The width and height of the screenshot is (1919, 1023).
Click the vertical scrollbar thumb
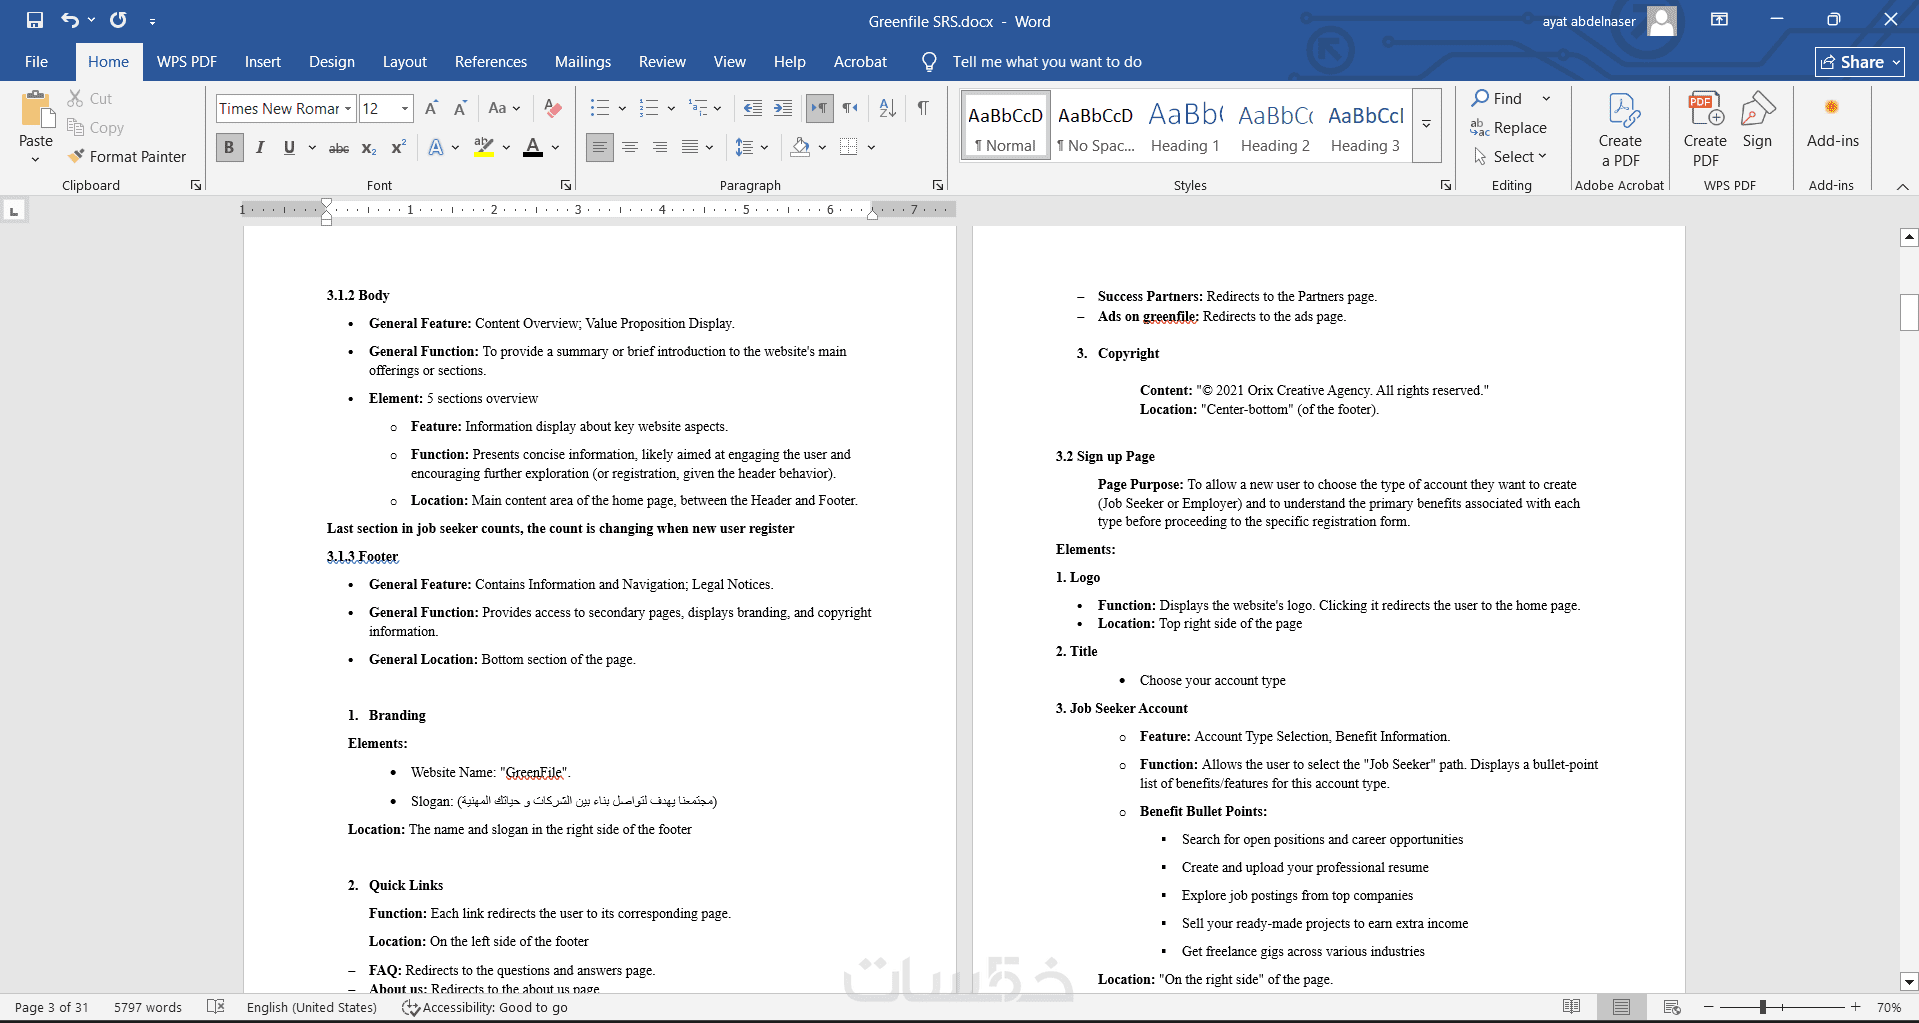click(x=1909, y=312)
